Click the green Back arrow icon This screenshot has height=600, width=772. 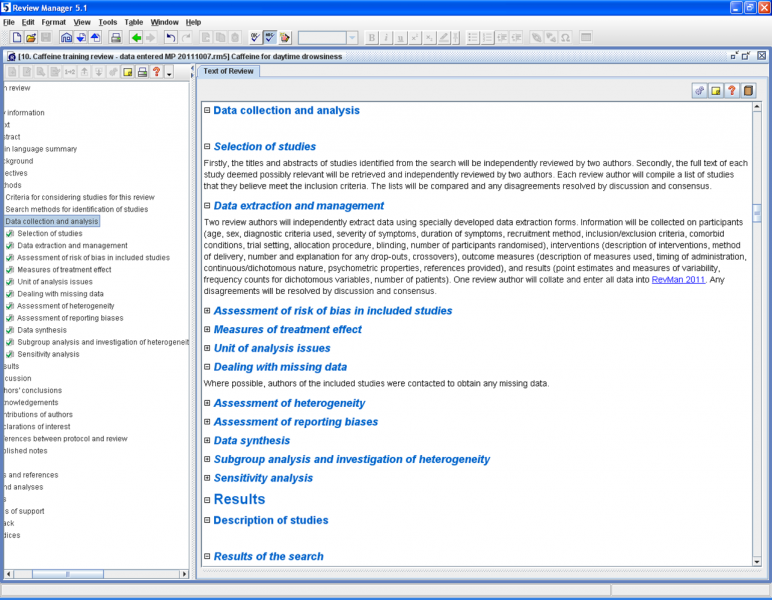(x=136, y=38)
